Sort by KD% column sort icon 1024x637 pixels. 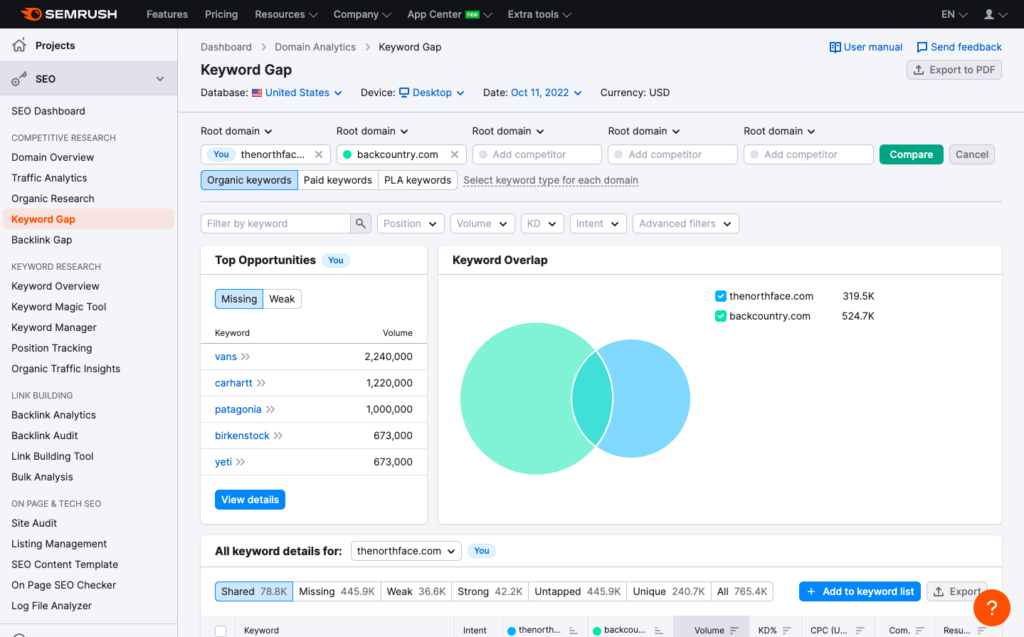pyautogui.click(x=787, y=630)
